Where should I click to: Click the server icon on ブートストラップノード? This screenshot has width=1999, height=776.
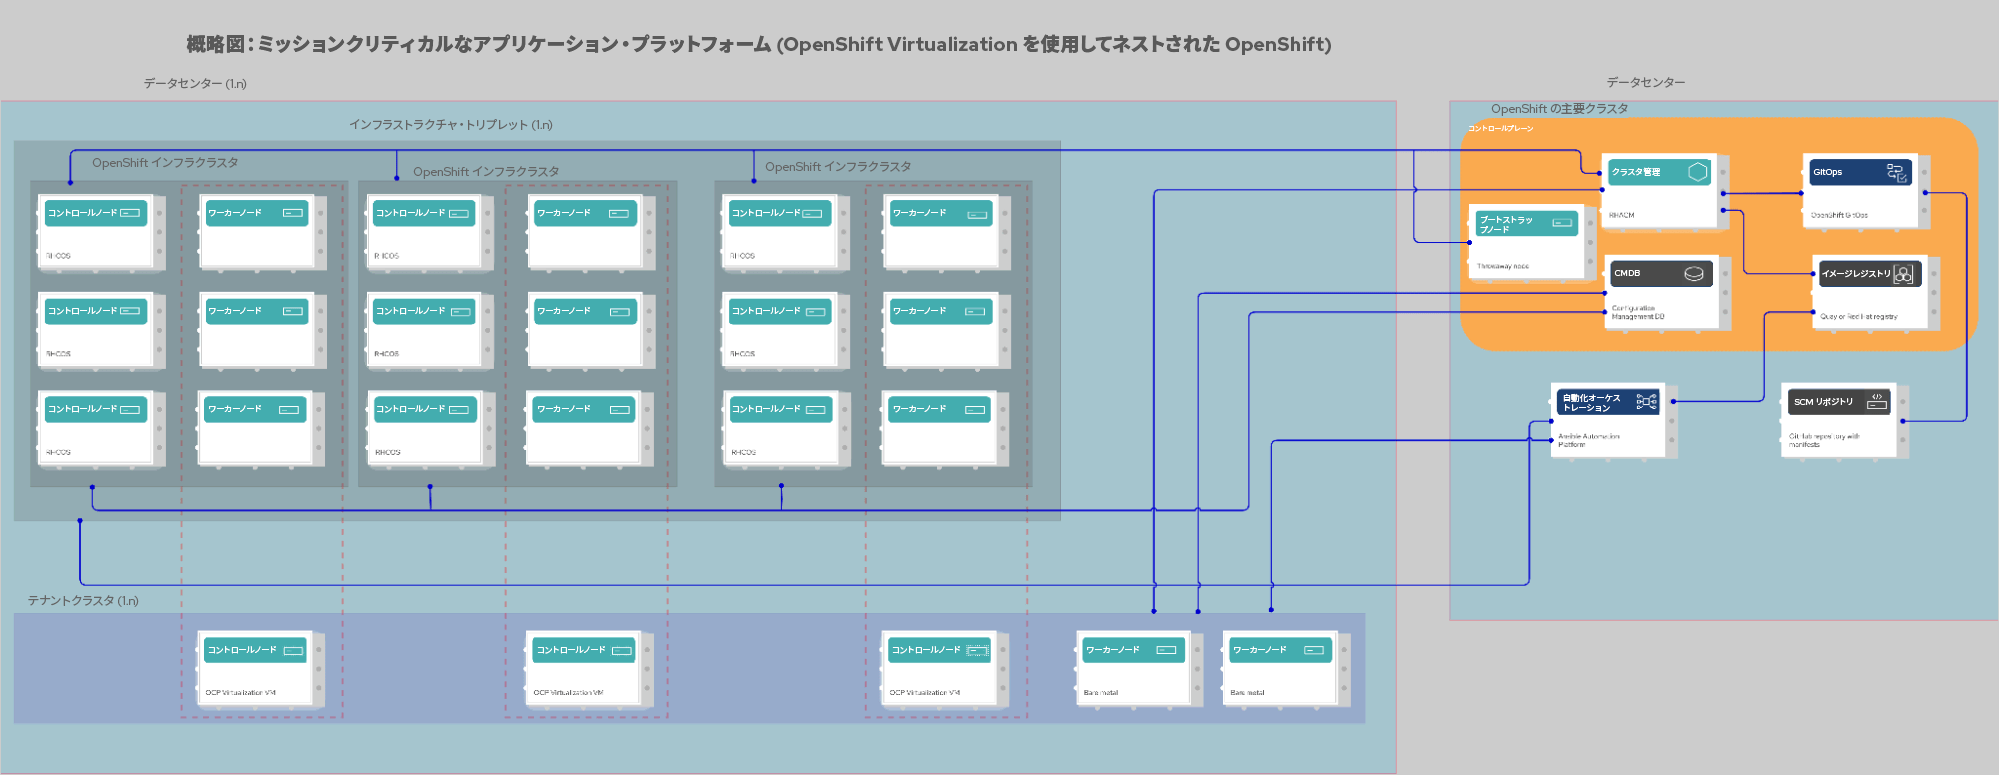[1562, 223]
